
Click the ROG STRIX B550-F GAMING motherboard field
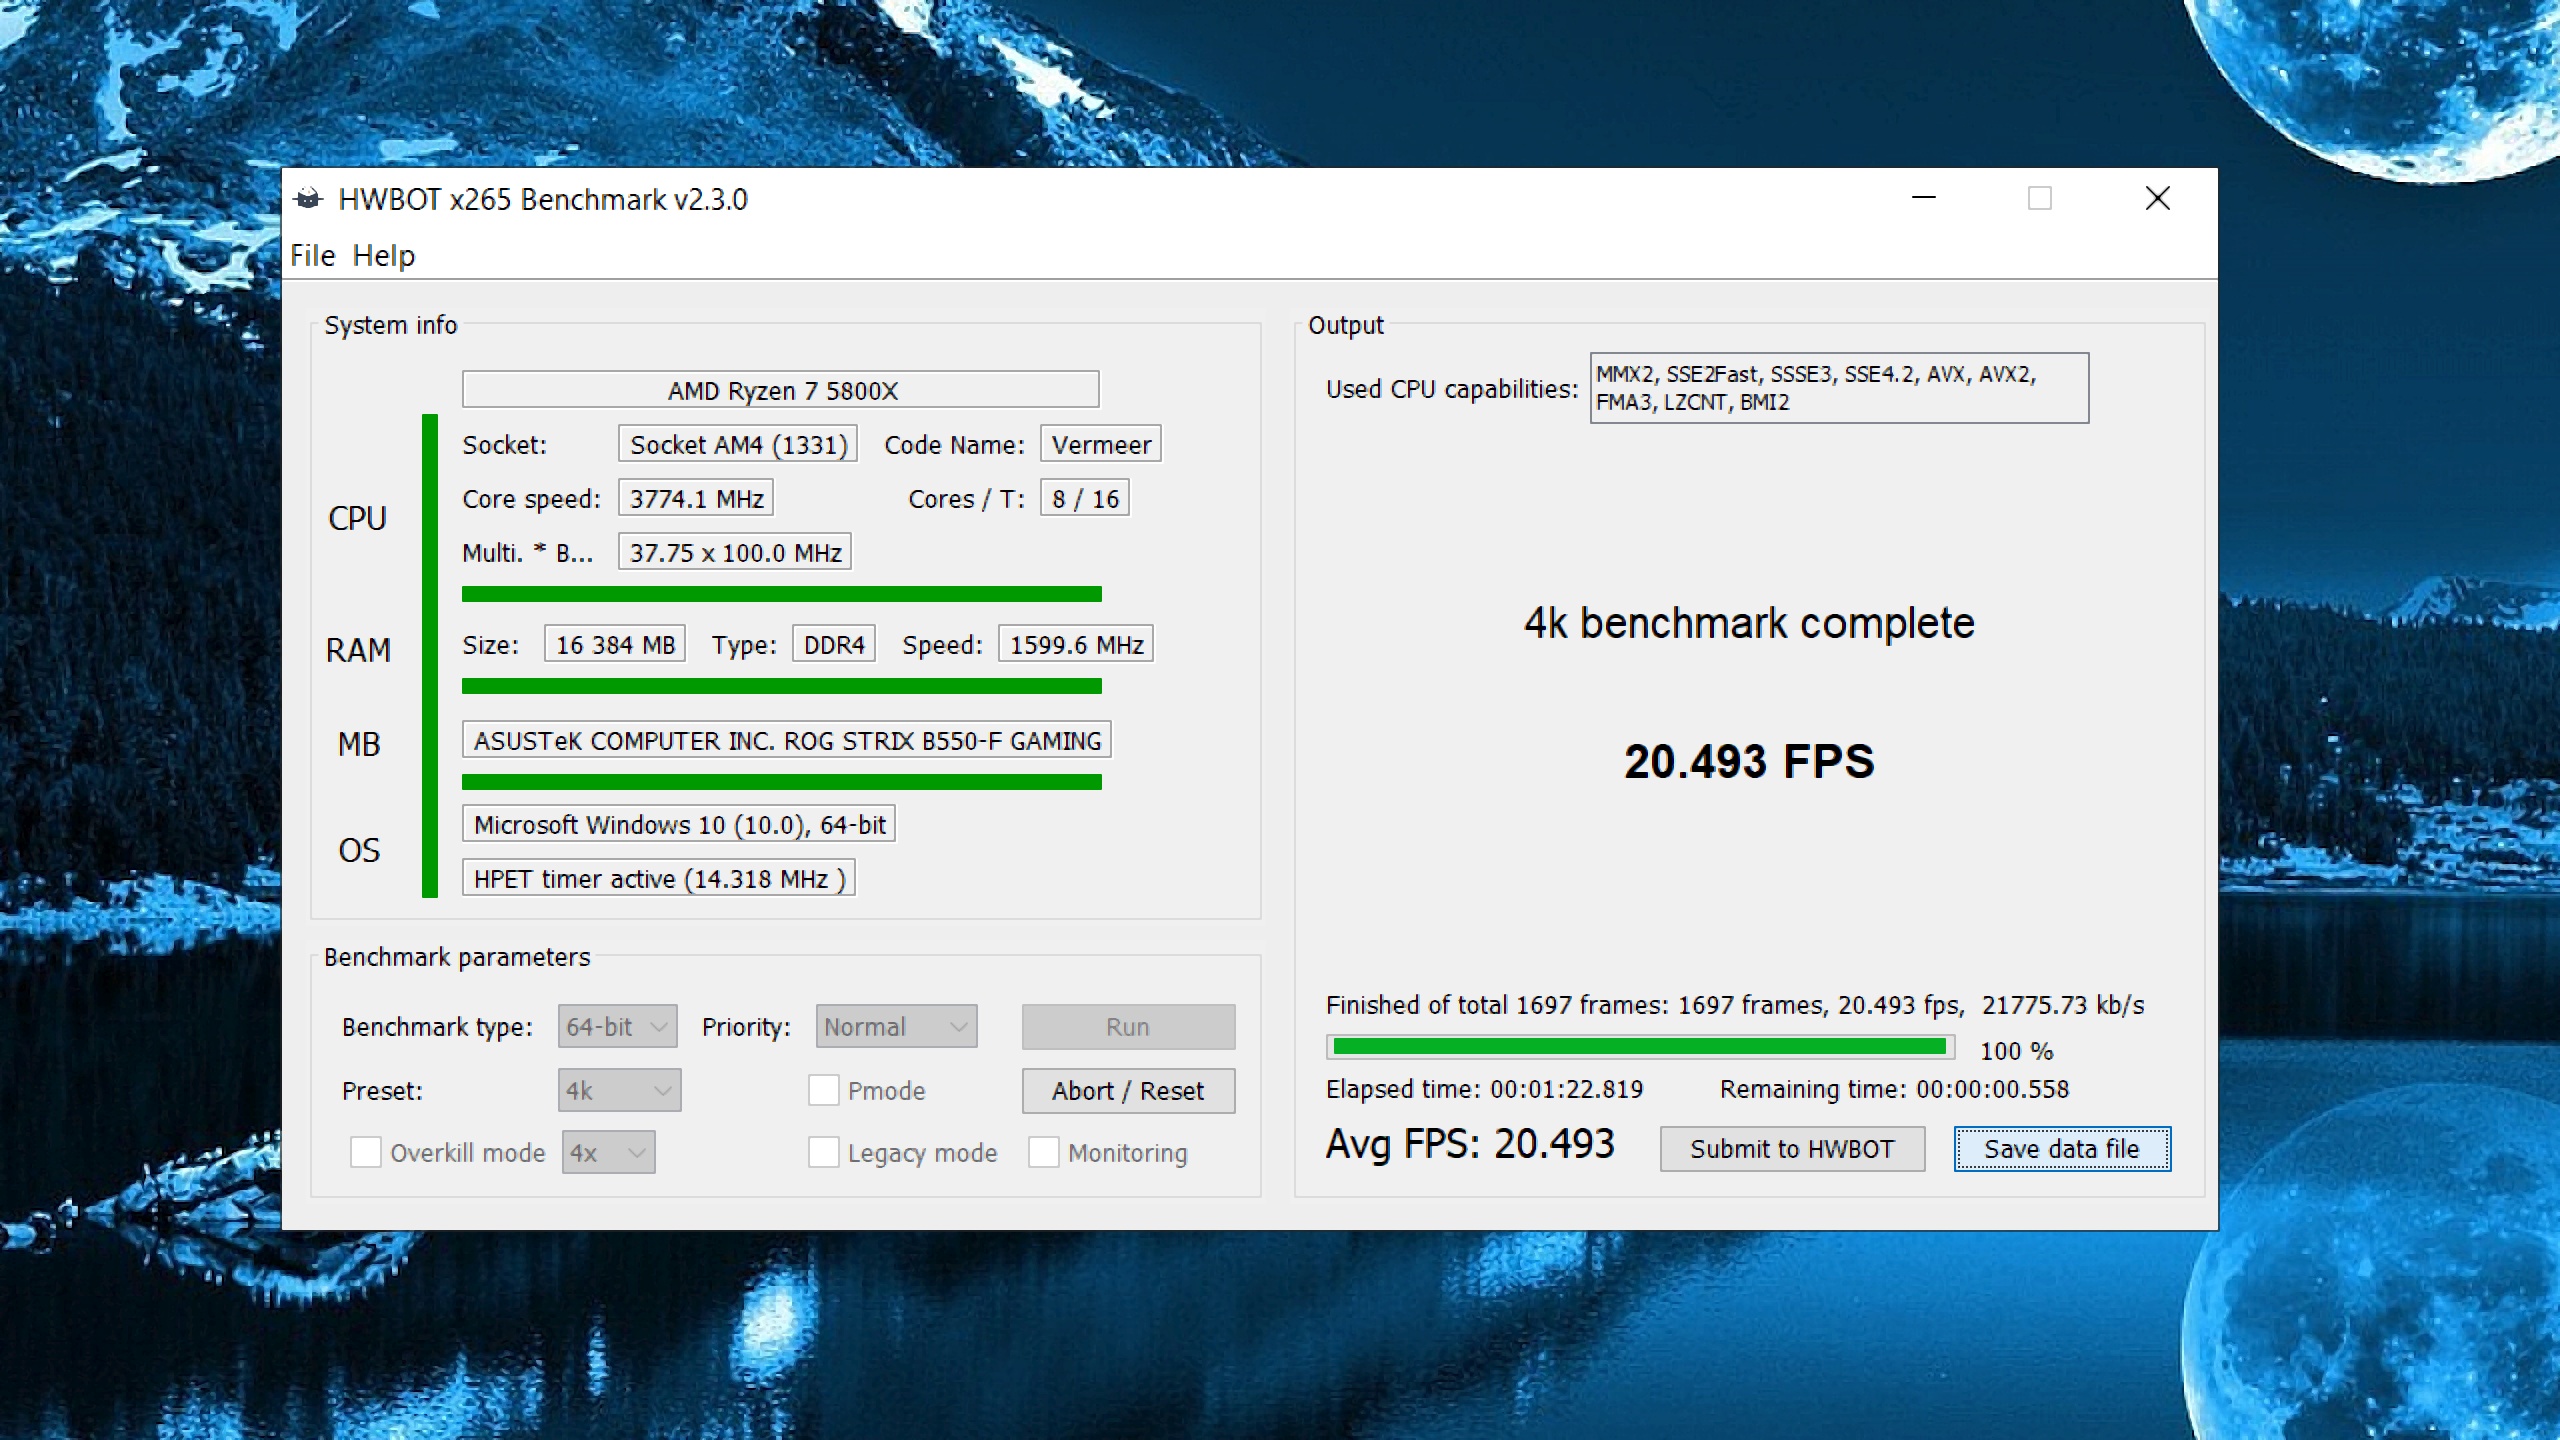click(x=787, y=740)
